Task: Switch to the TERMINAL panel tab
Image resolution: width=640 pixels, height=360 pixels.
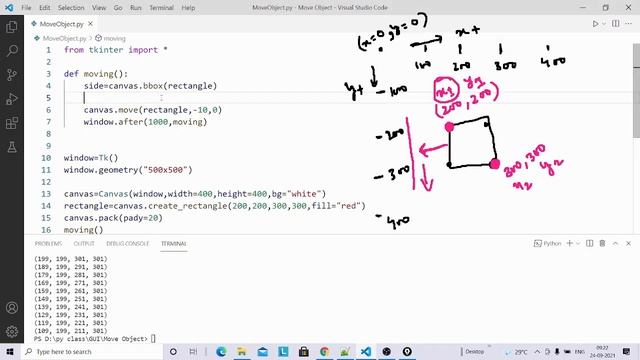Action: tap(173, 243)
